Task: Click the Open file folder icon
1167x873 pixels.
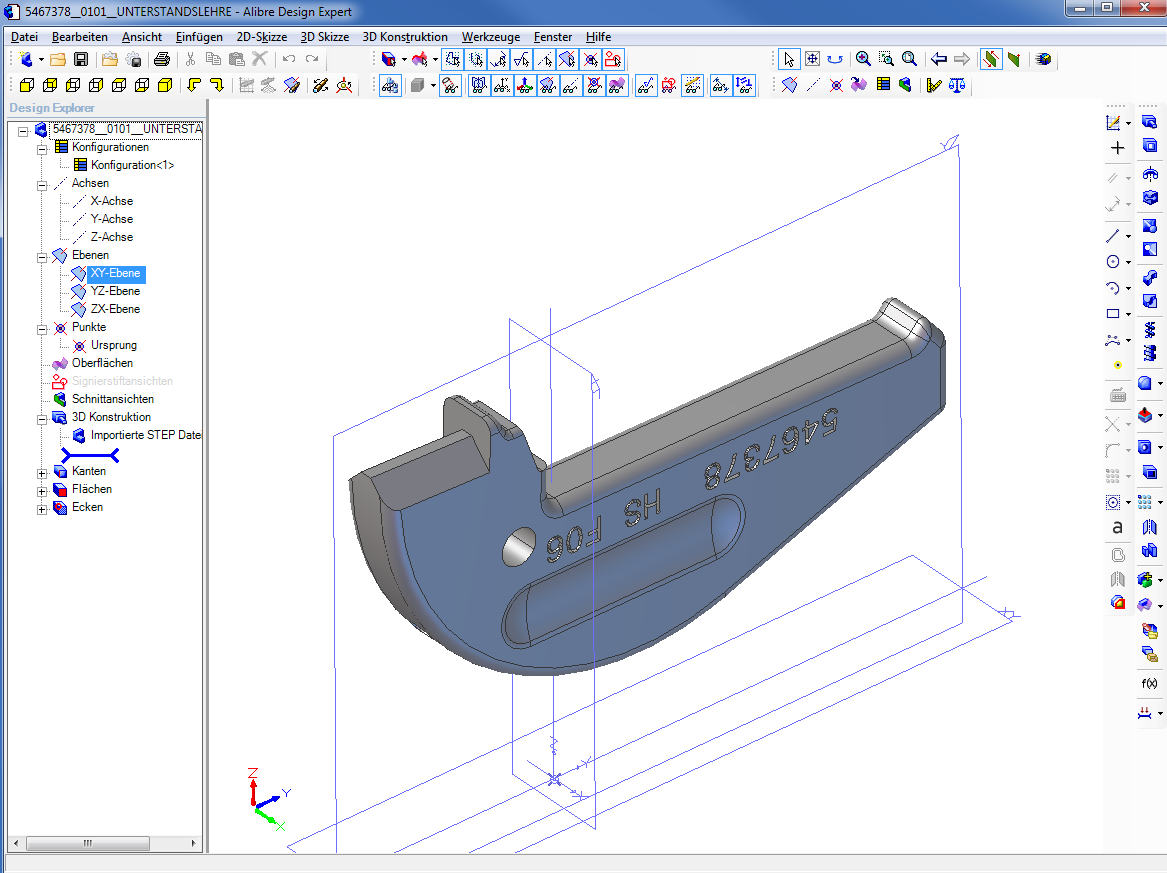Action: click(58, 60)
